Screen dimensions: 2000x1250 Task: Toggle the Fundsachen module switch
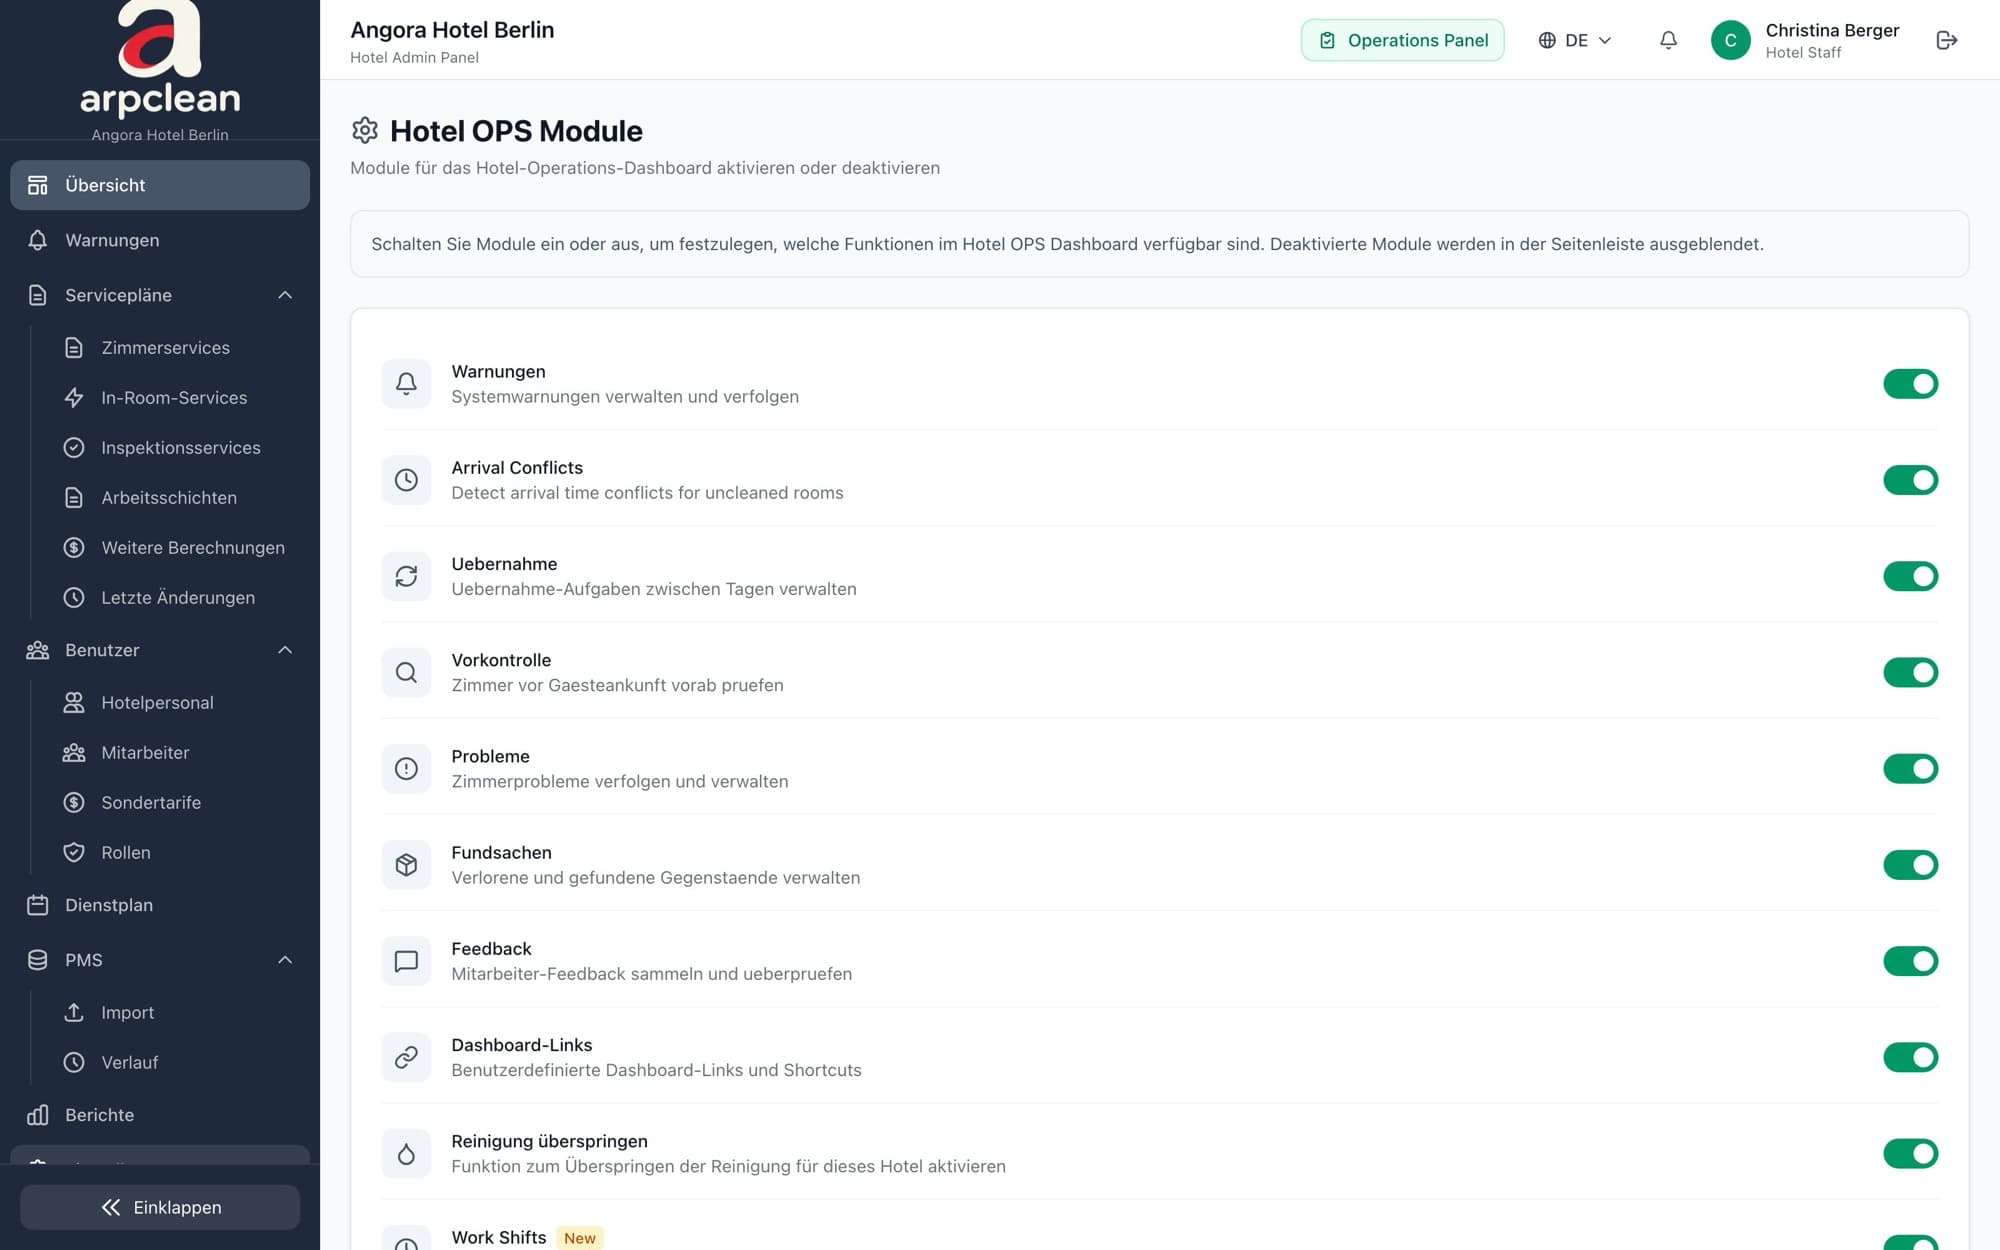pyautogui.click(x=1910, y=865)
